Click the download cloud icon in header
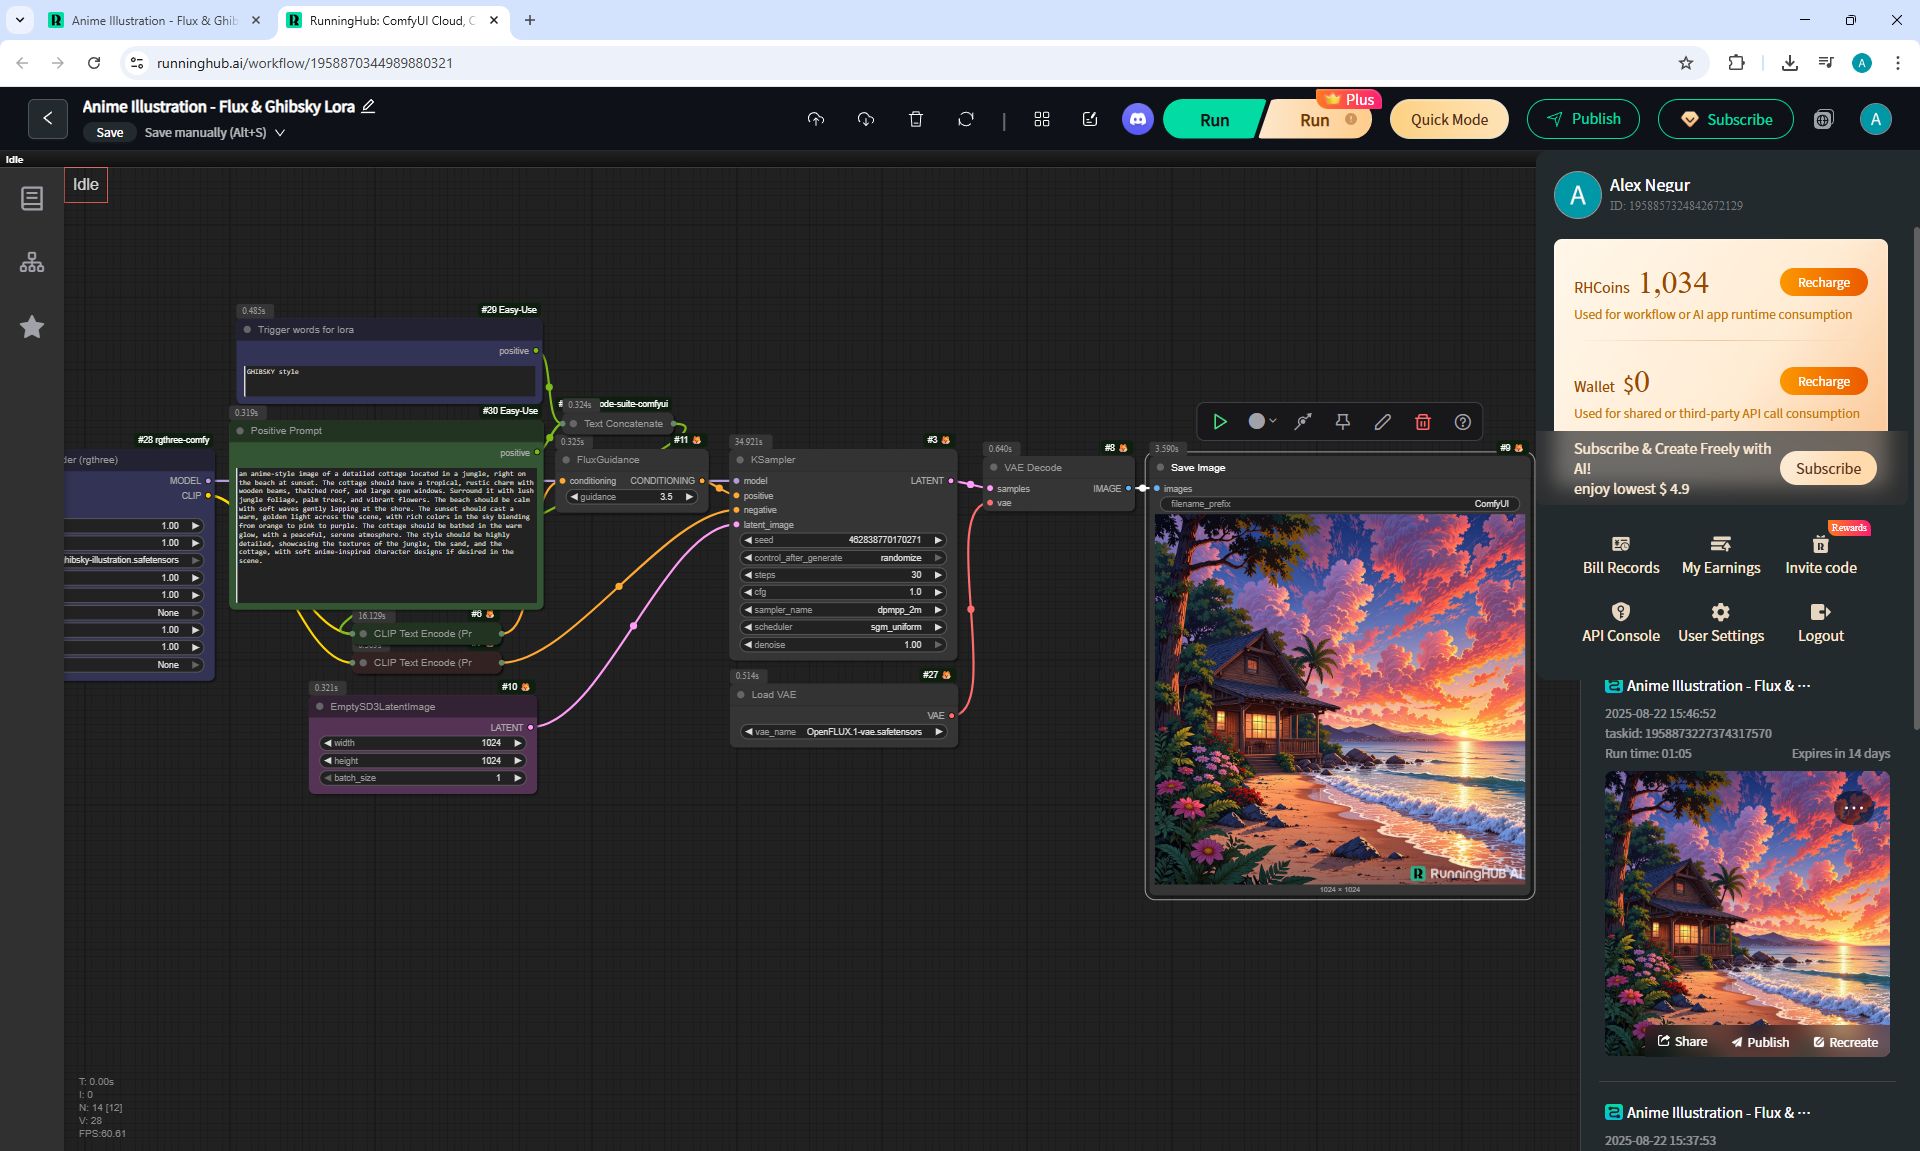1920x1151 pixels. pos(866,119)
